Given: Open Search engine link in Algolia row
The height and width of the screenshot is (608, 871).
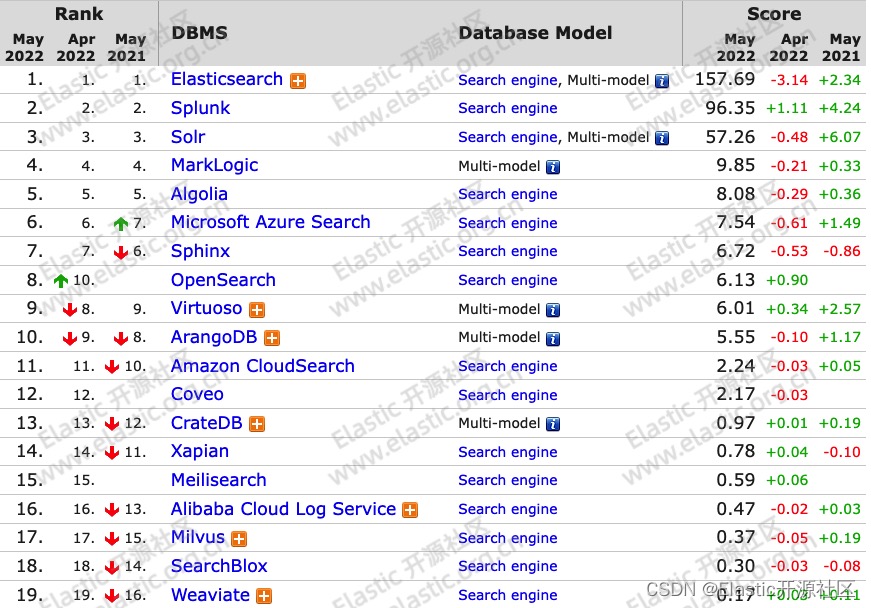Looking at the screenshot, I should point(508,194).
